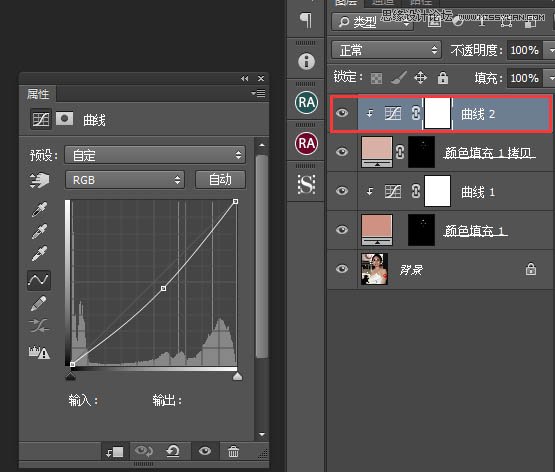Delete this adjustment layer with trash icon
Screen dimensions: 555x472
233,451
